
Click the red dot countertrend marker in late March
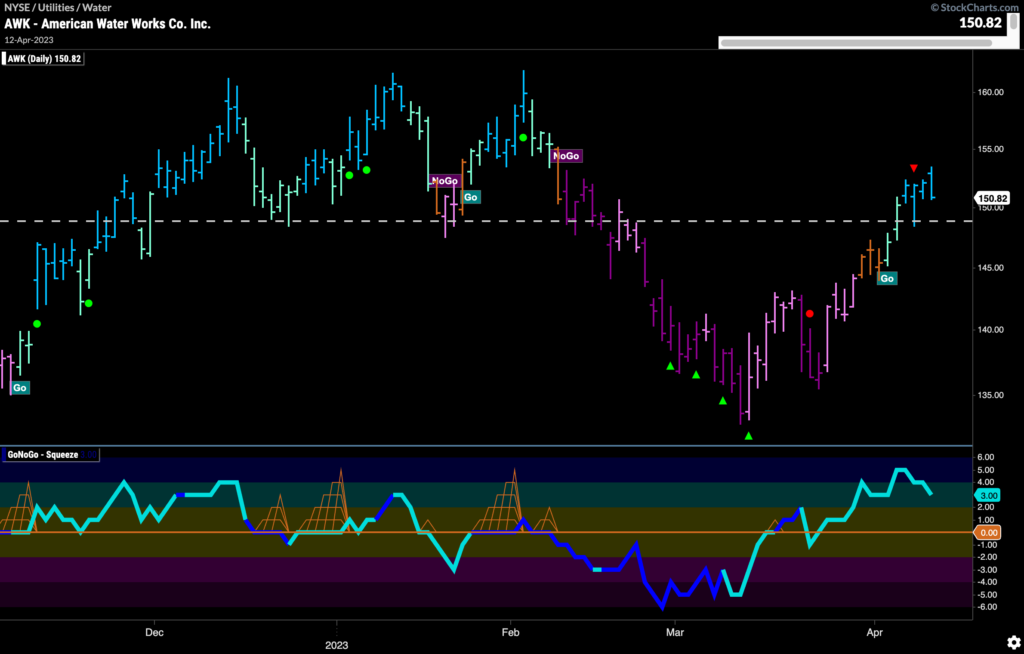tap(810, 313)
